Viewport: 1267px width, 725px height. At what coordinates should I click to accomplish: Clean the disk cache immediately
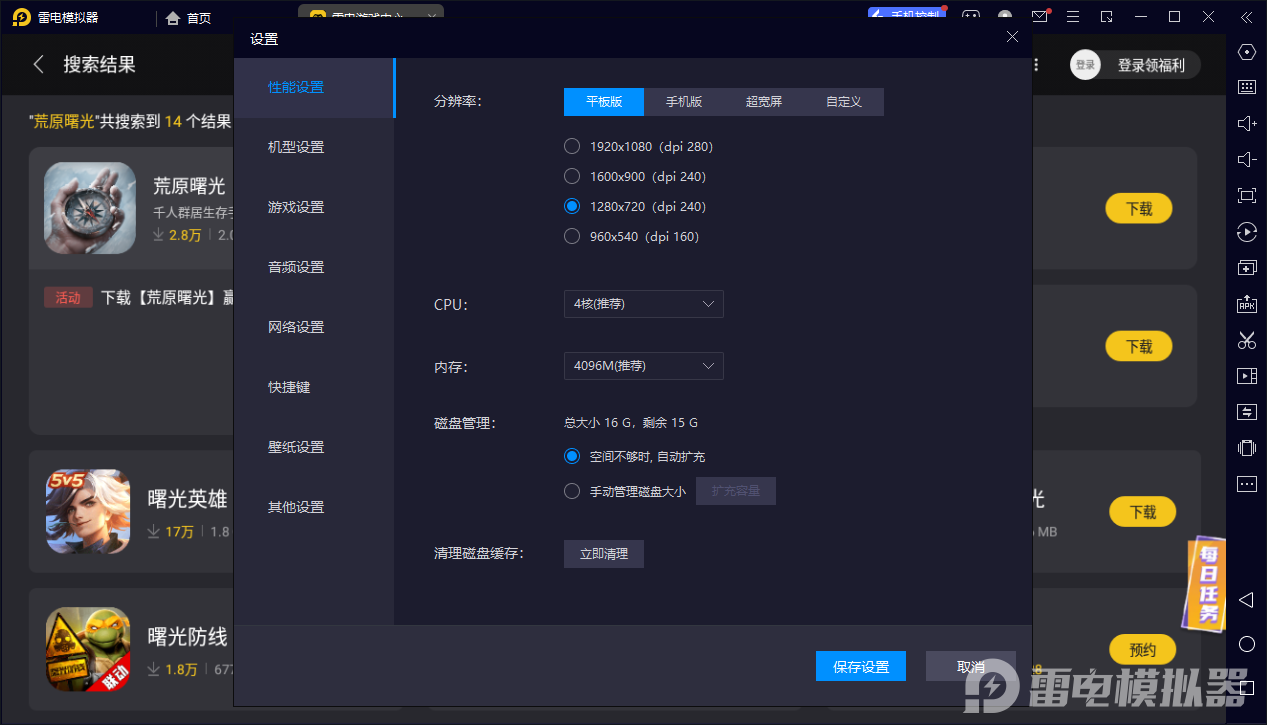point(603,553)
